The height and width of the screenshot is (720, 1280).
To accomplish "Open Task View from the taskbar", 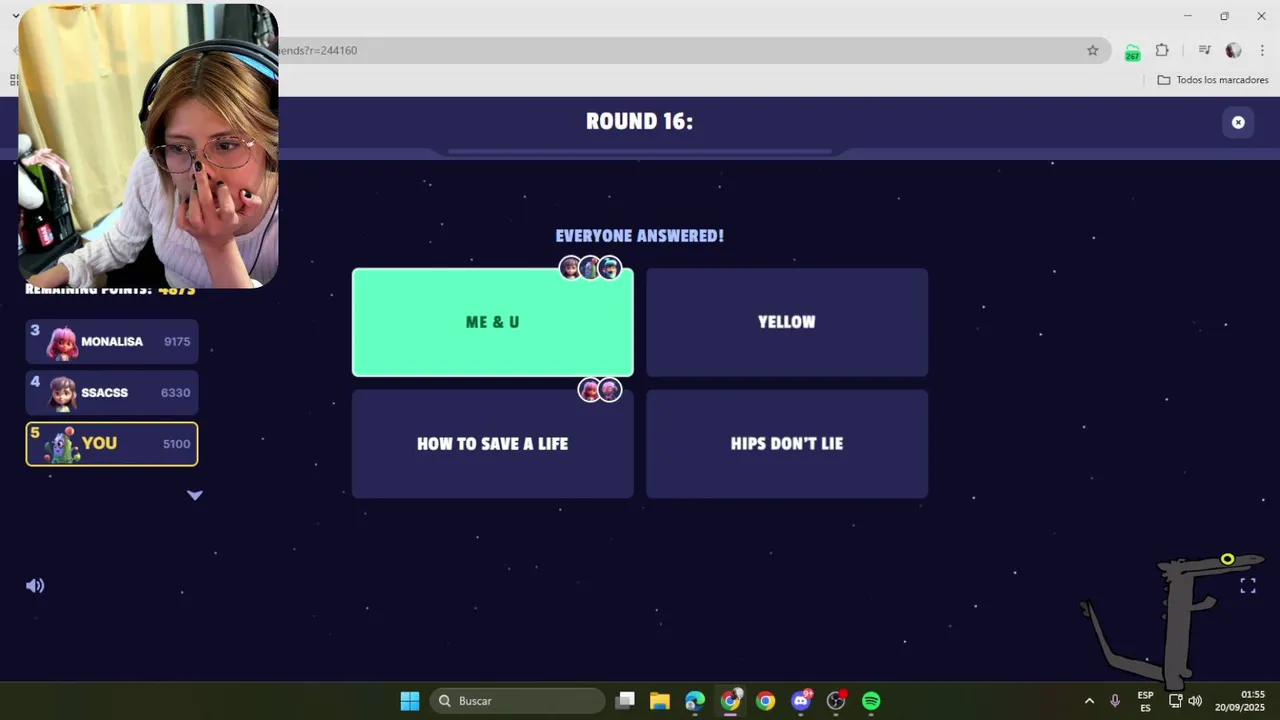I will (x=625, y=701).
